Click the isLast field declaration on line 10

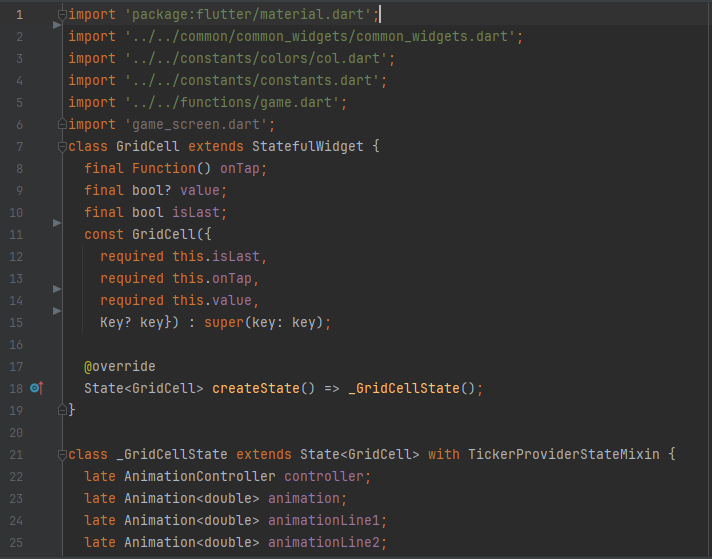(196, 213)
